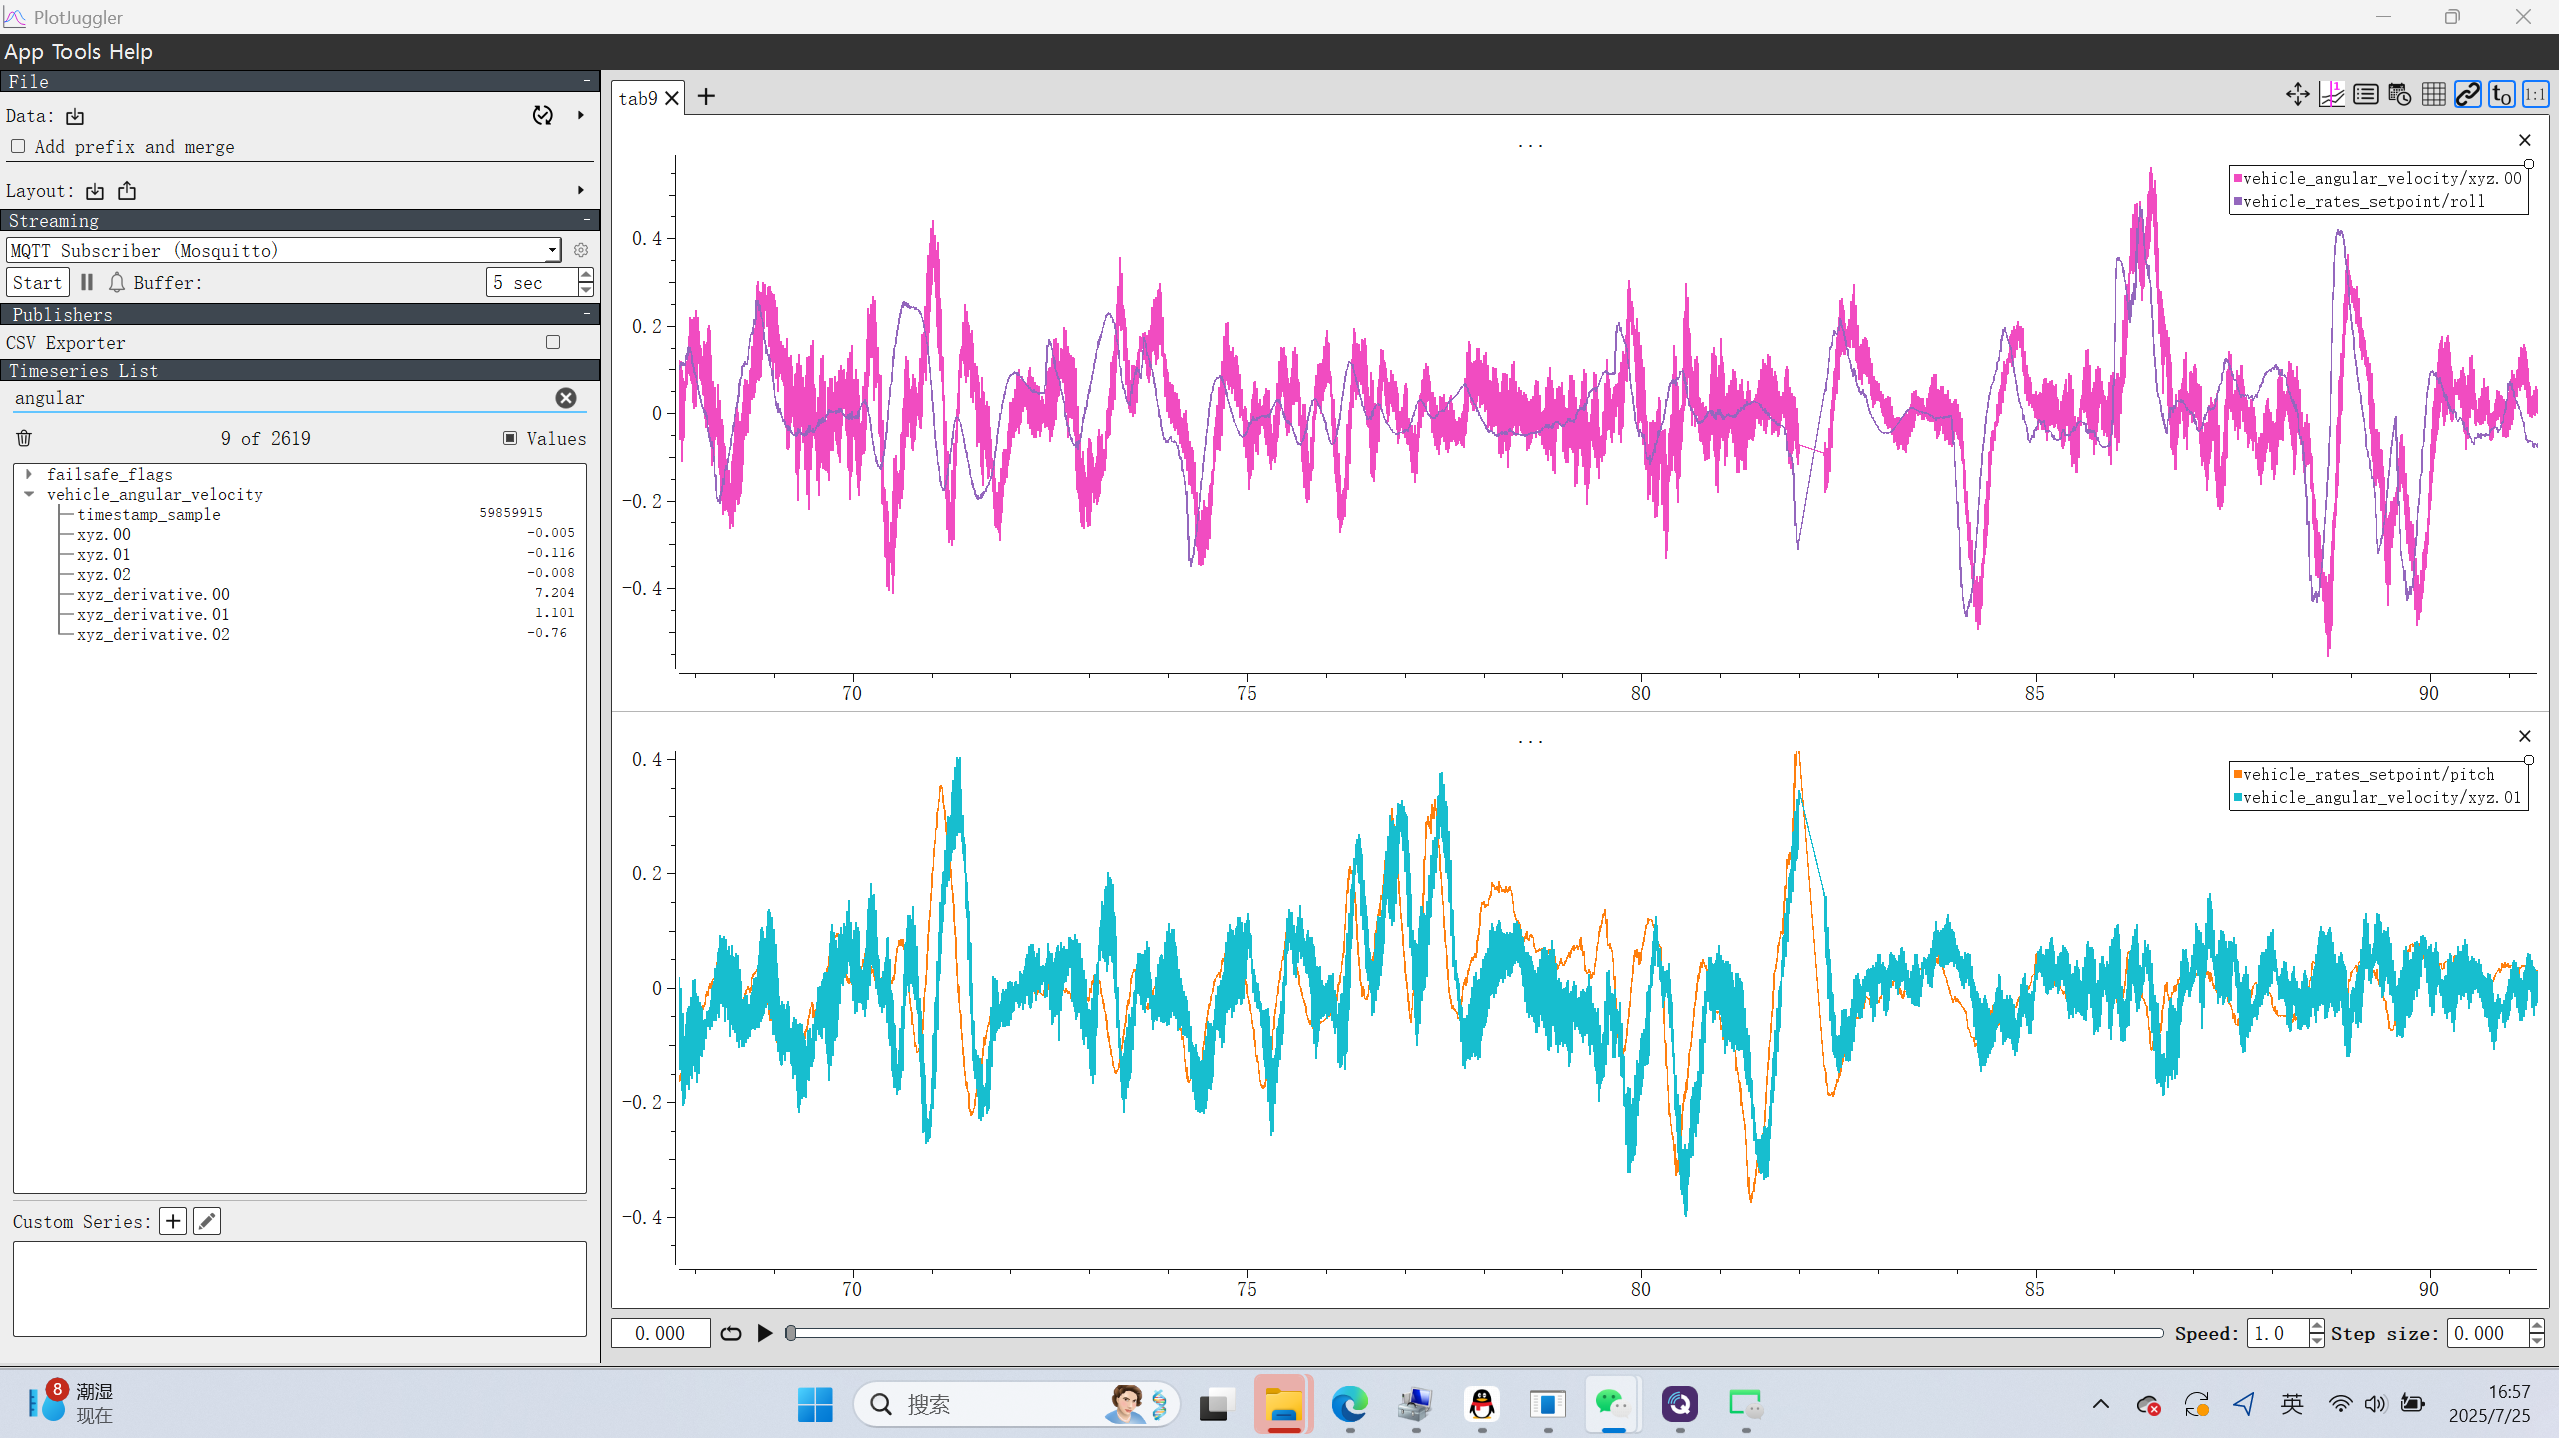Enable Add prefix and merge checkbox
Screen dimensions: 2559x1438
18,146
